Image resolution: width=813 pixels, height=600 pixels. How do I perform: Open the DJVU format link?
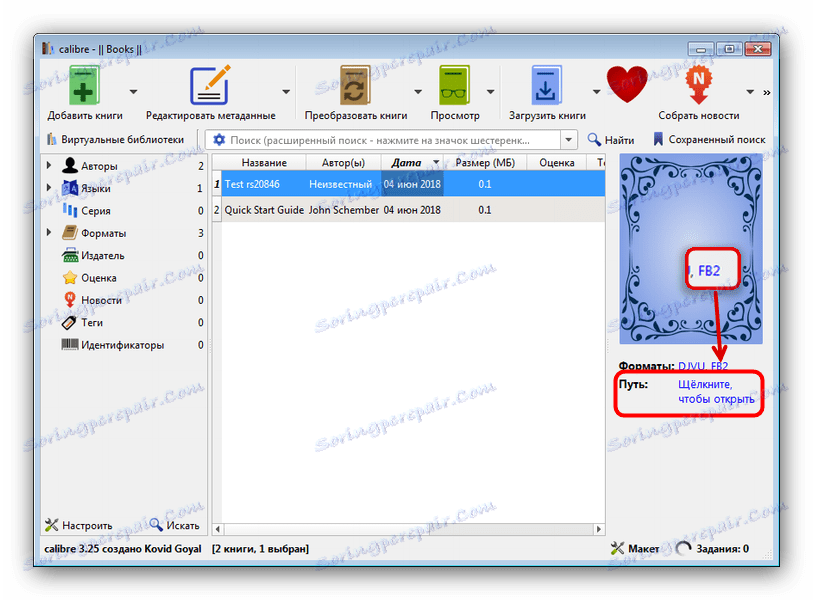point(691,366)
